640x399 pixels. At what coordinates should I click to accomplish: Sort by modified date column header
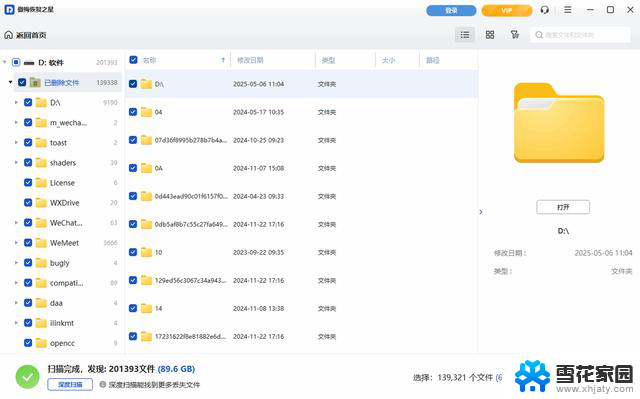coord(250,60)
